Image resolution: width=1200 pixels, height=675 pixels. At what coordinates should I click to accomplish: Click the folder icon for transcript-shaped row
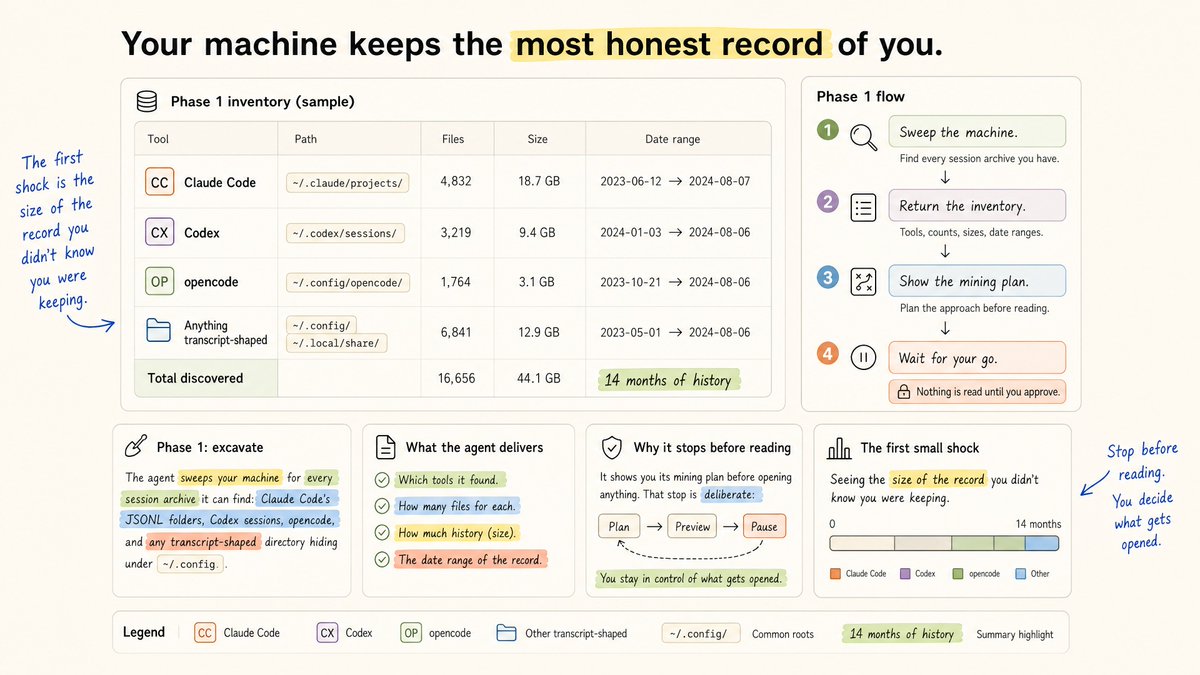(x=159, y=332)
